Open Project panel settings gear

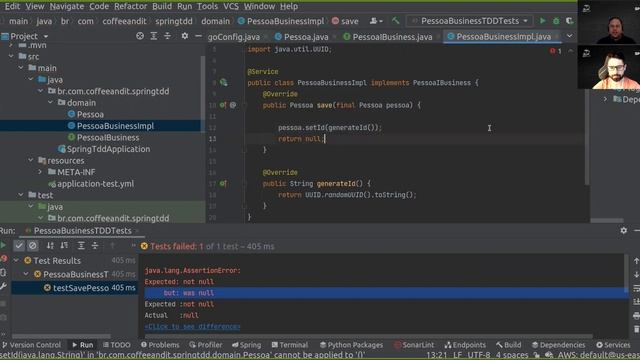point(185,36)
